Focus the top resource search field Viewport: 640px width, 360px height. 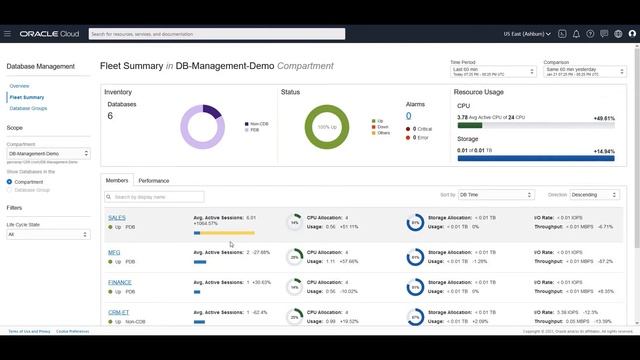(x=217, y=34)
